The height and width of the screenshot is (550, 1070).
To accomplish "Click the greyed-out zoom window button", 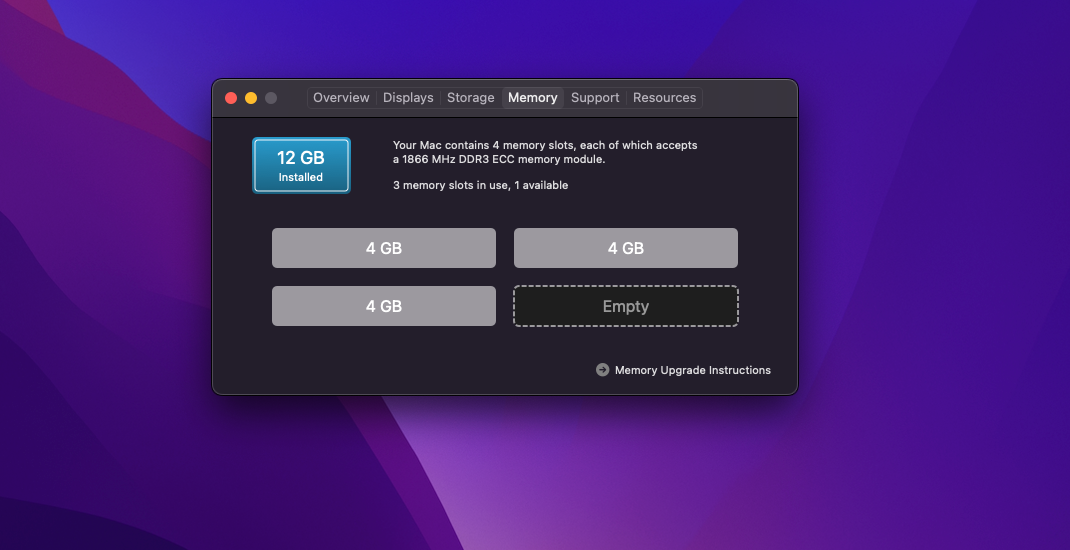I will (271, 98).
